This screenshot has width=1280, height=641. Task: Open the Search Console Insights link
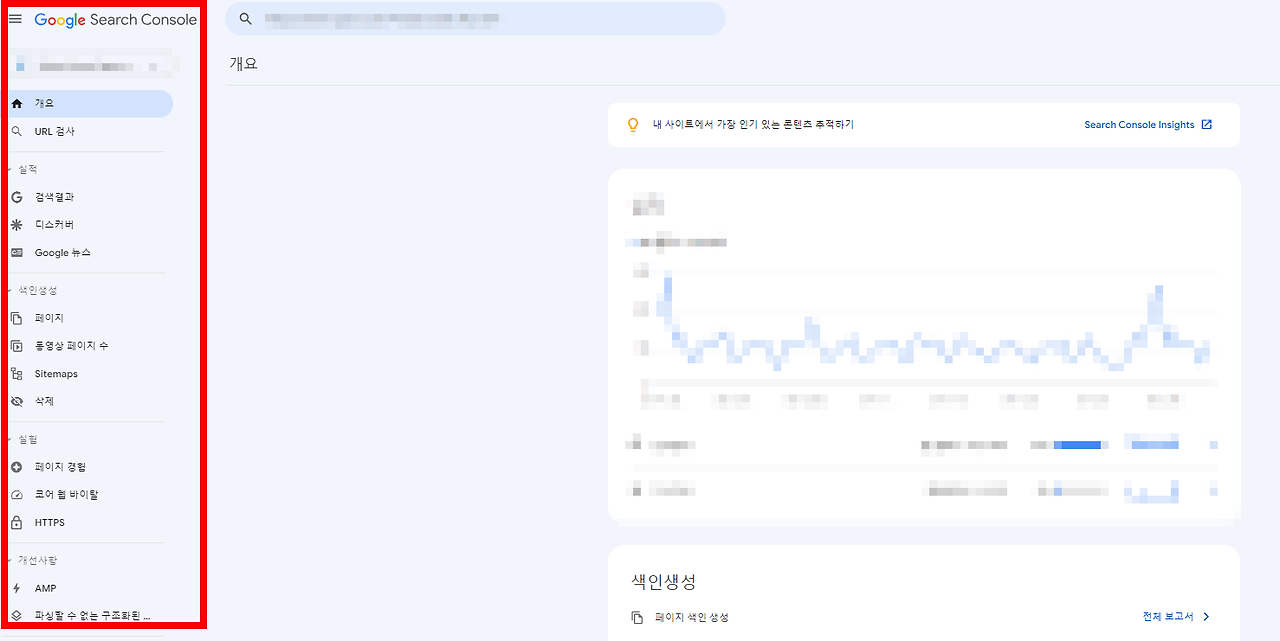[x=1139, y=125]
